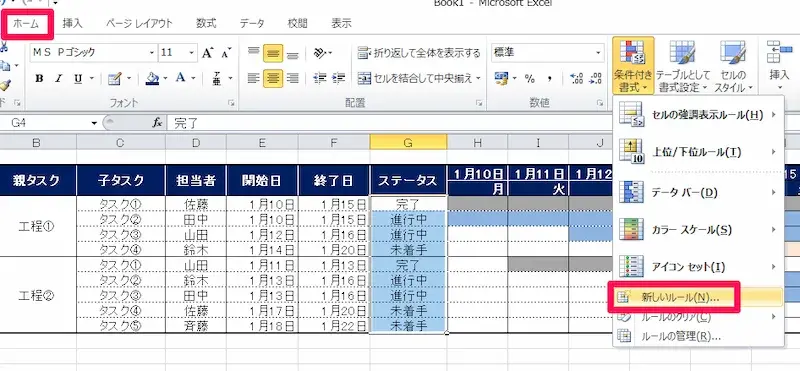Choose ルールの管理(R)... menu item
The width and height of the screenshot is (800, 371).
[x=698, y=336]
